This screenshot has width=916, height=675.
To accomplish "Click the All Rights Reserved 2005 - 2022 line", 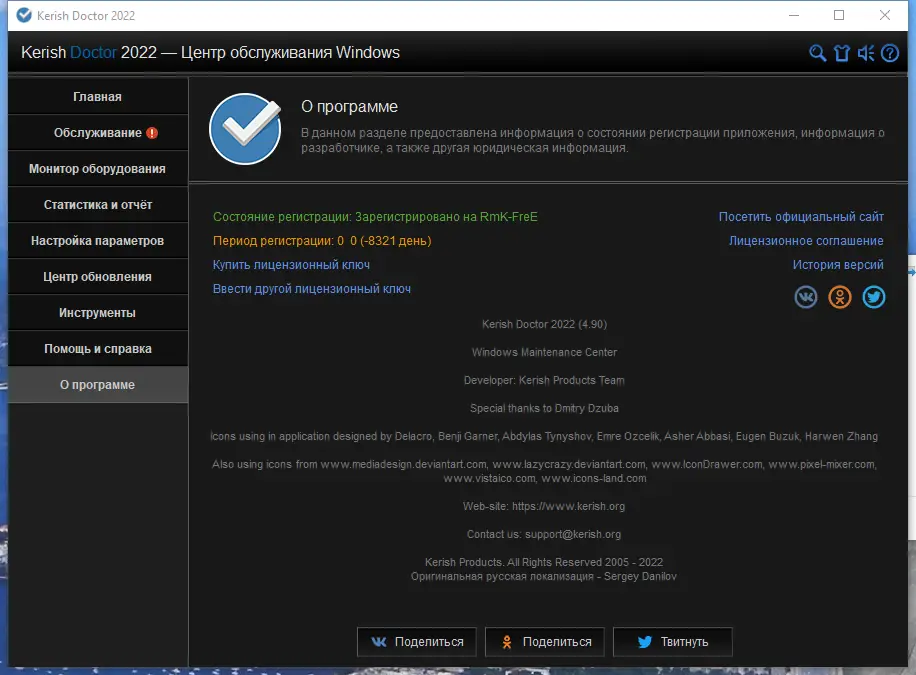I will pos(544,562).
